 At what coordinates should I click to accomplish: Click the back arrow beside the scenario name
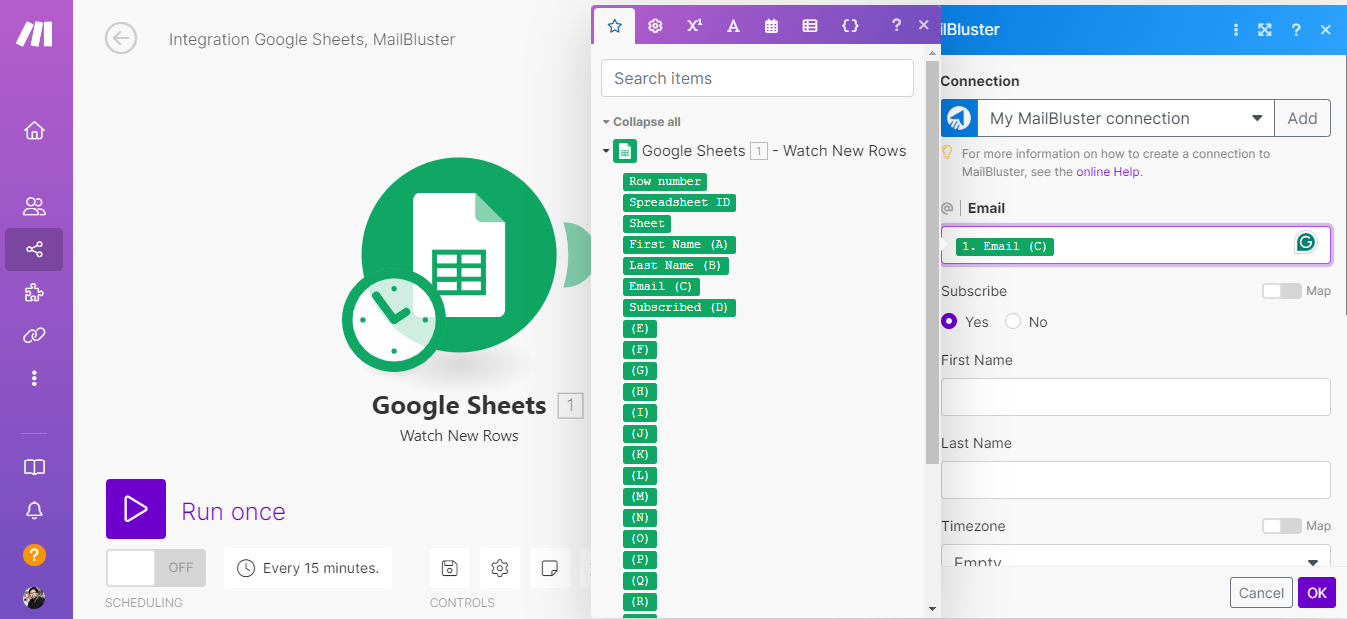[x=121, y=39]
